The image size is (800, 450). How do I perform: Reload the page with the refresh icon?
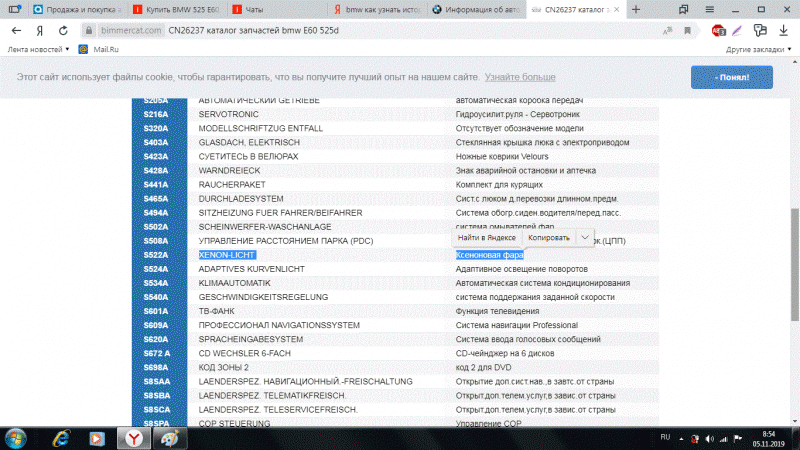[63, 31]
